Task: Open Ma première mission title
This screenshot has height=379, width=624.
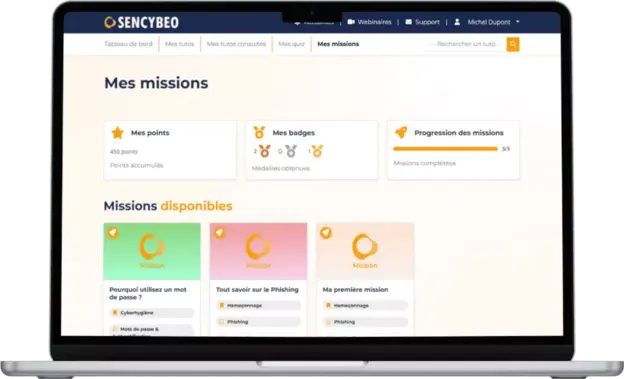Action: 355,289
